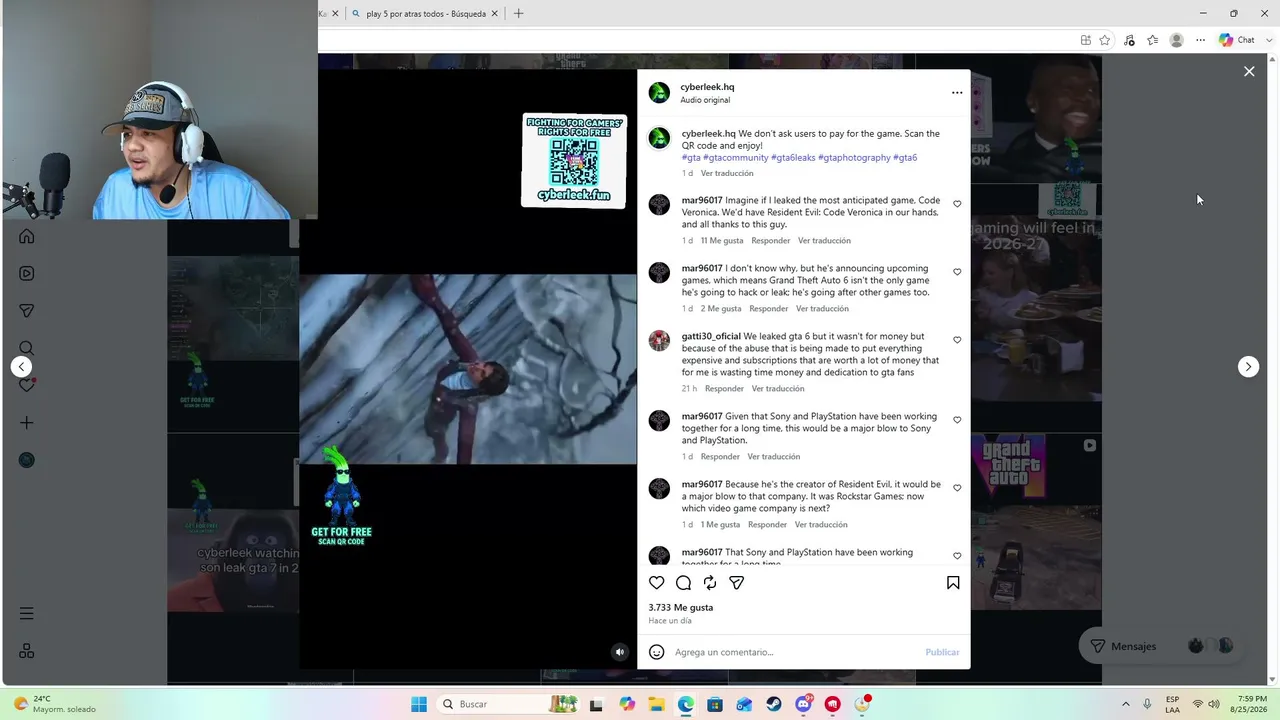
Task: Show hidden system tray icons
Action: (x=1125, y=704)
